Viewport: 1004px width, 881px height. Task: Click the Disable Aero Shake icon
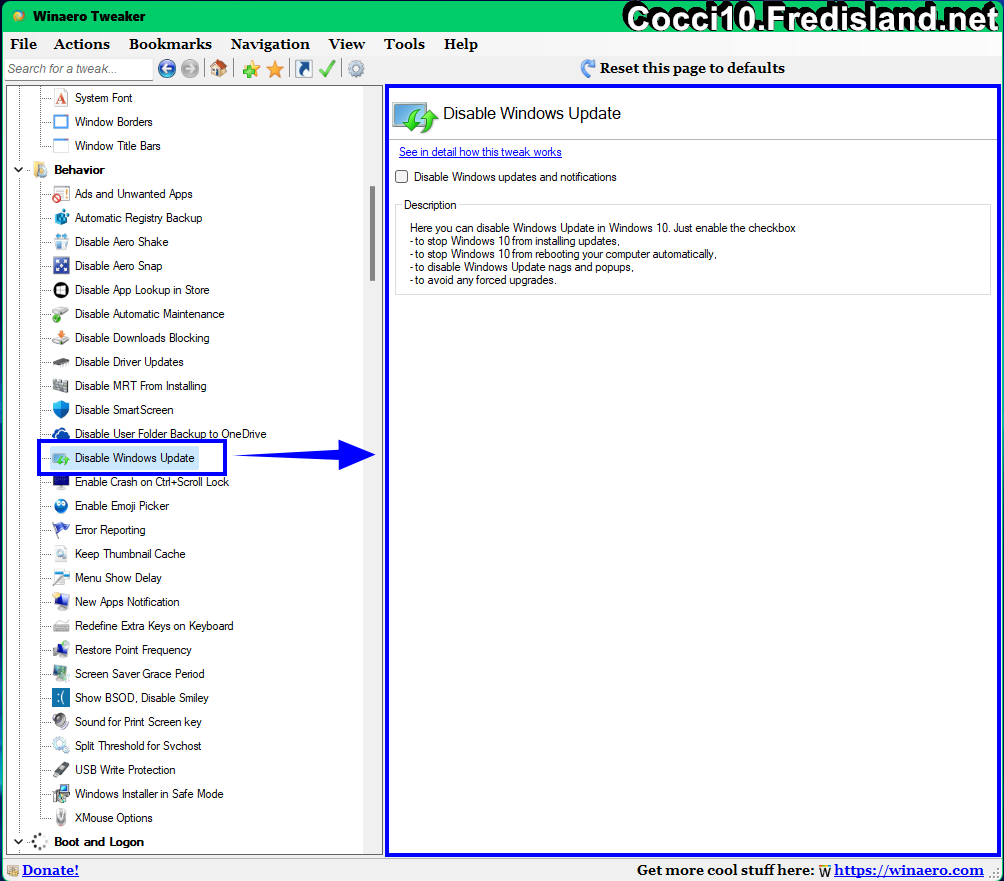61,242
